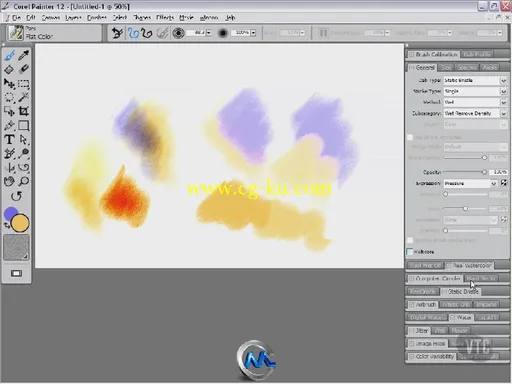512x384 pixels.
Task: Toggle the Multicore checkbox
Action: click(x=410, y=252)
